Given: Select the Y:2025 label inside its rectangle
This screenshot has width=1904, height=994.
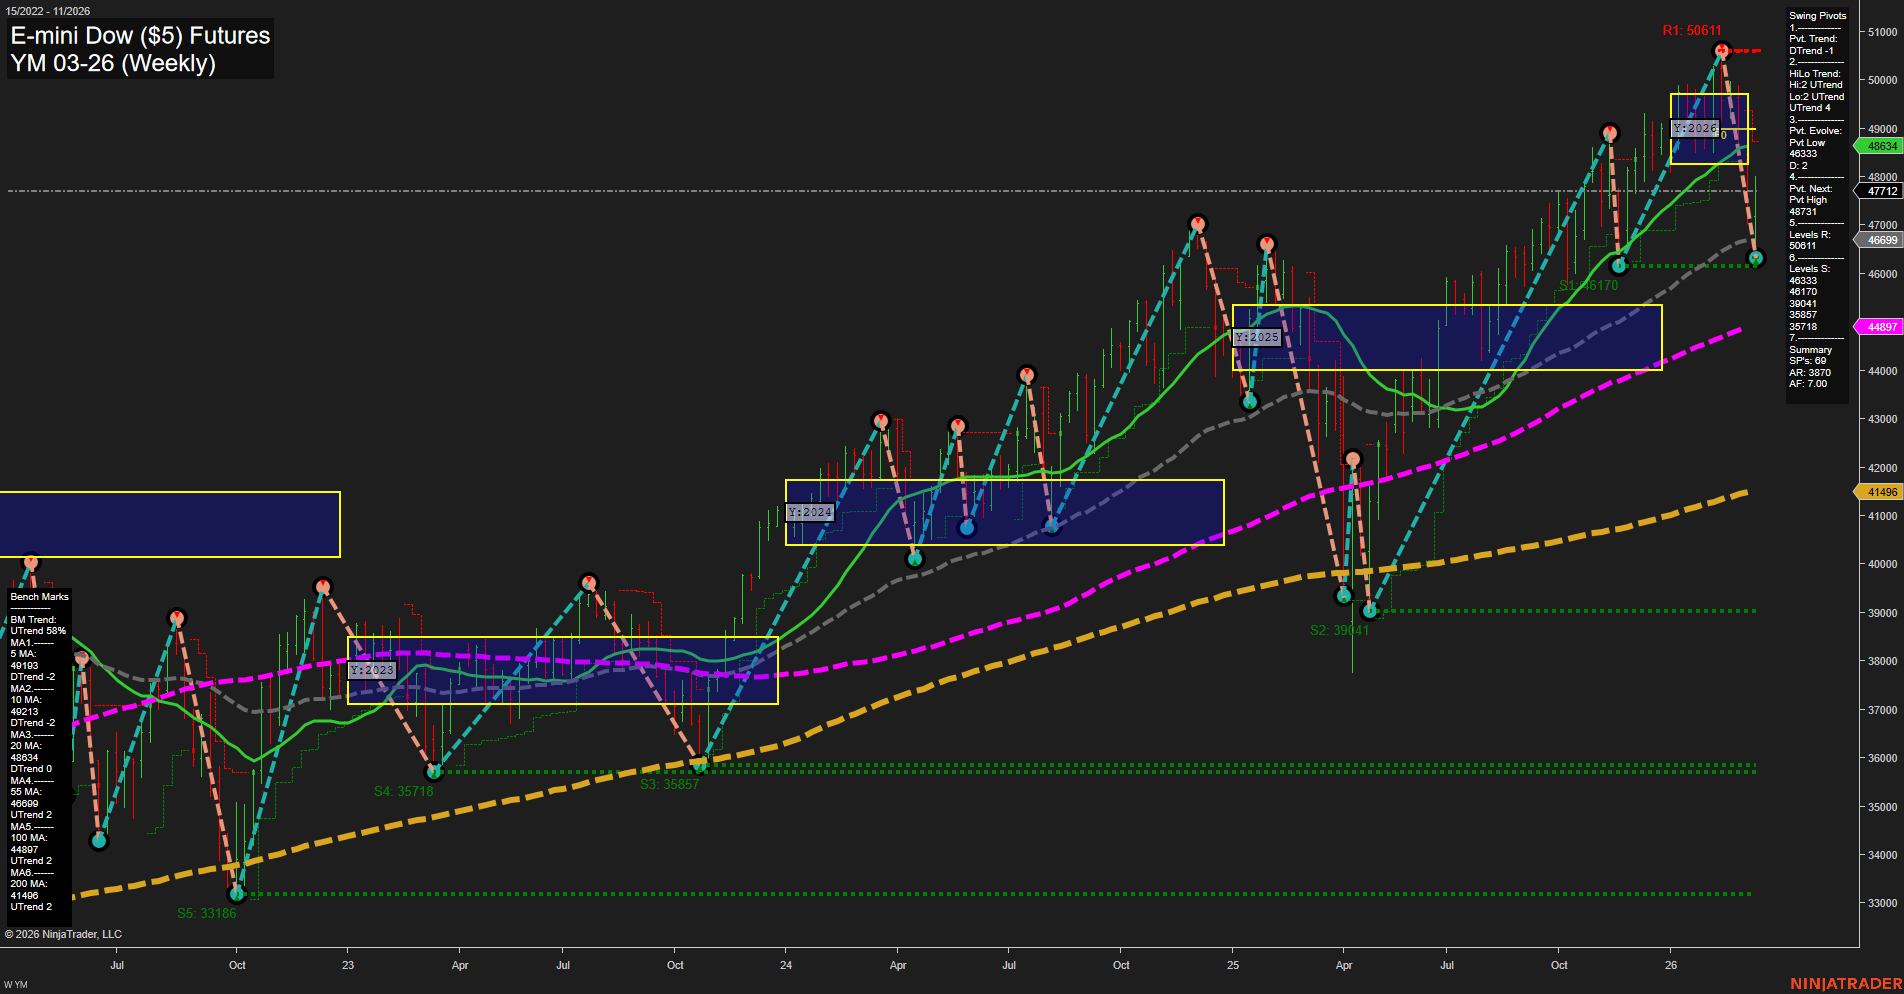Looking at the screenshot, I should [x=1258, y=337].
